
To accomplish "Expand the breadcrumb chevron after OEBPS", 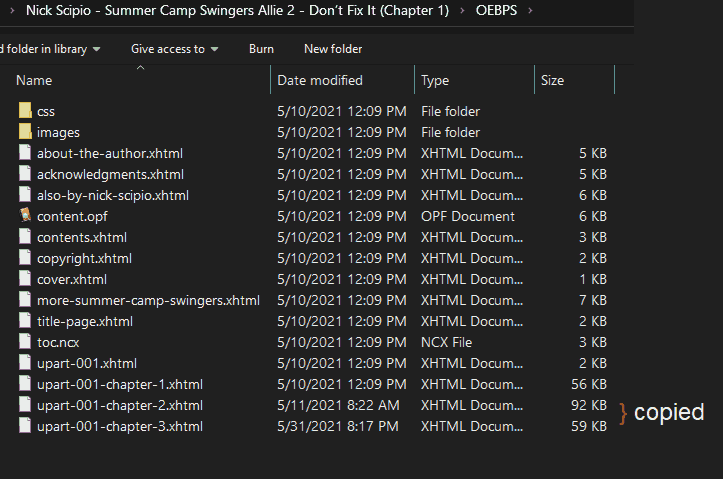I will tap(530, 10).
